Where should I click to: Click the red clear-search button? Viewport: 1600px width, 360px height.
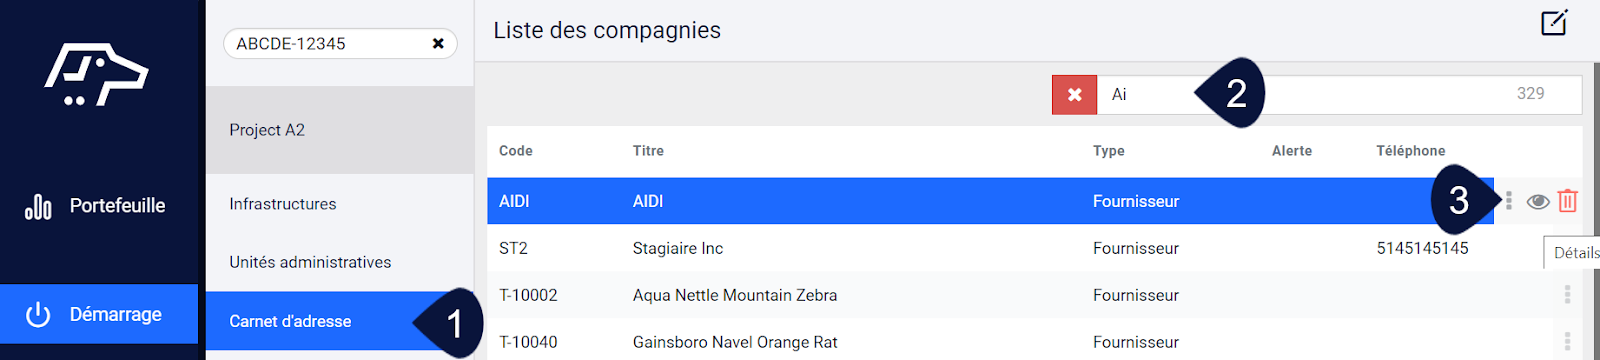click(x=1074, y=94)
